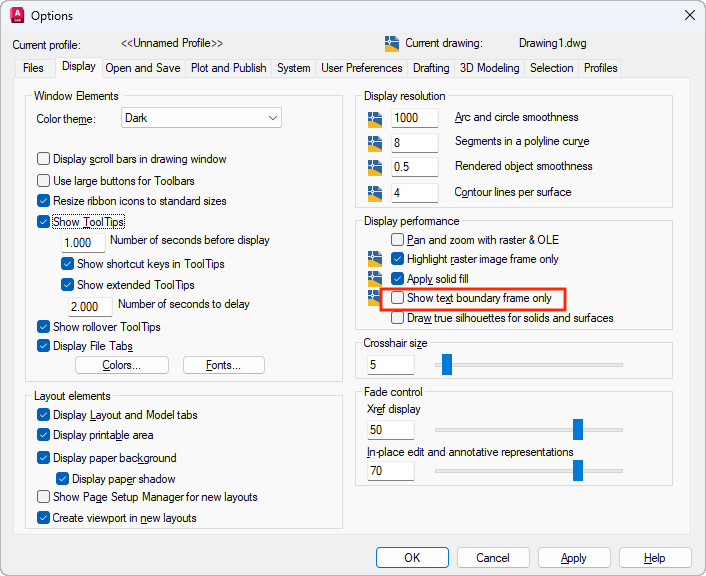
Task: Toggle Display File Tabs checkbox
Action: [x=43, y=346]
